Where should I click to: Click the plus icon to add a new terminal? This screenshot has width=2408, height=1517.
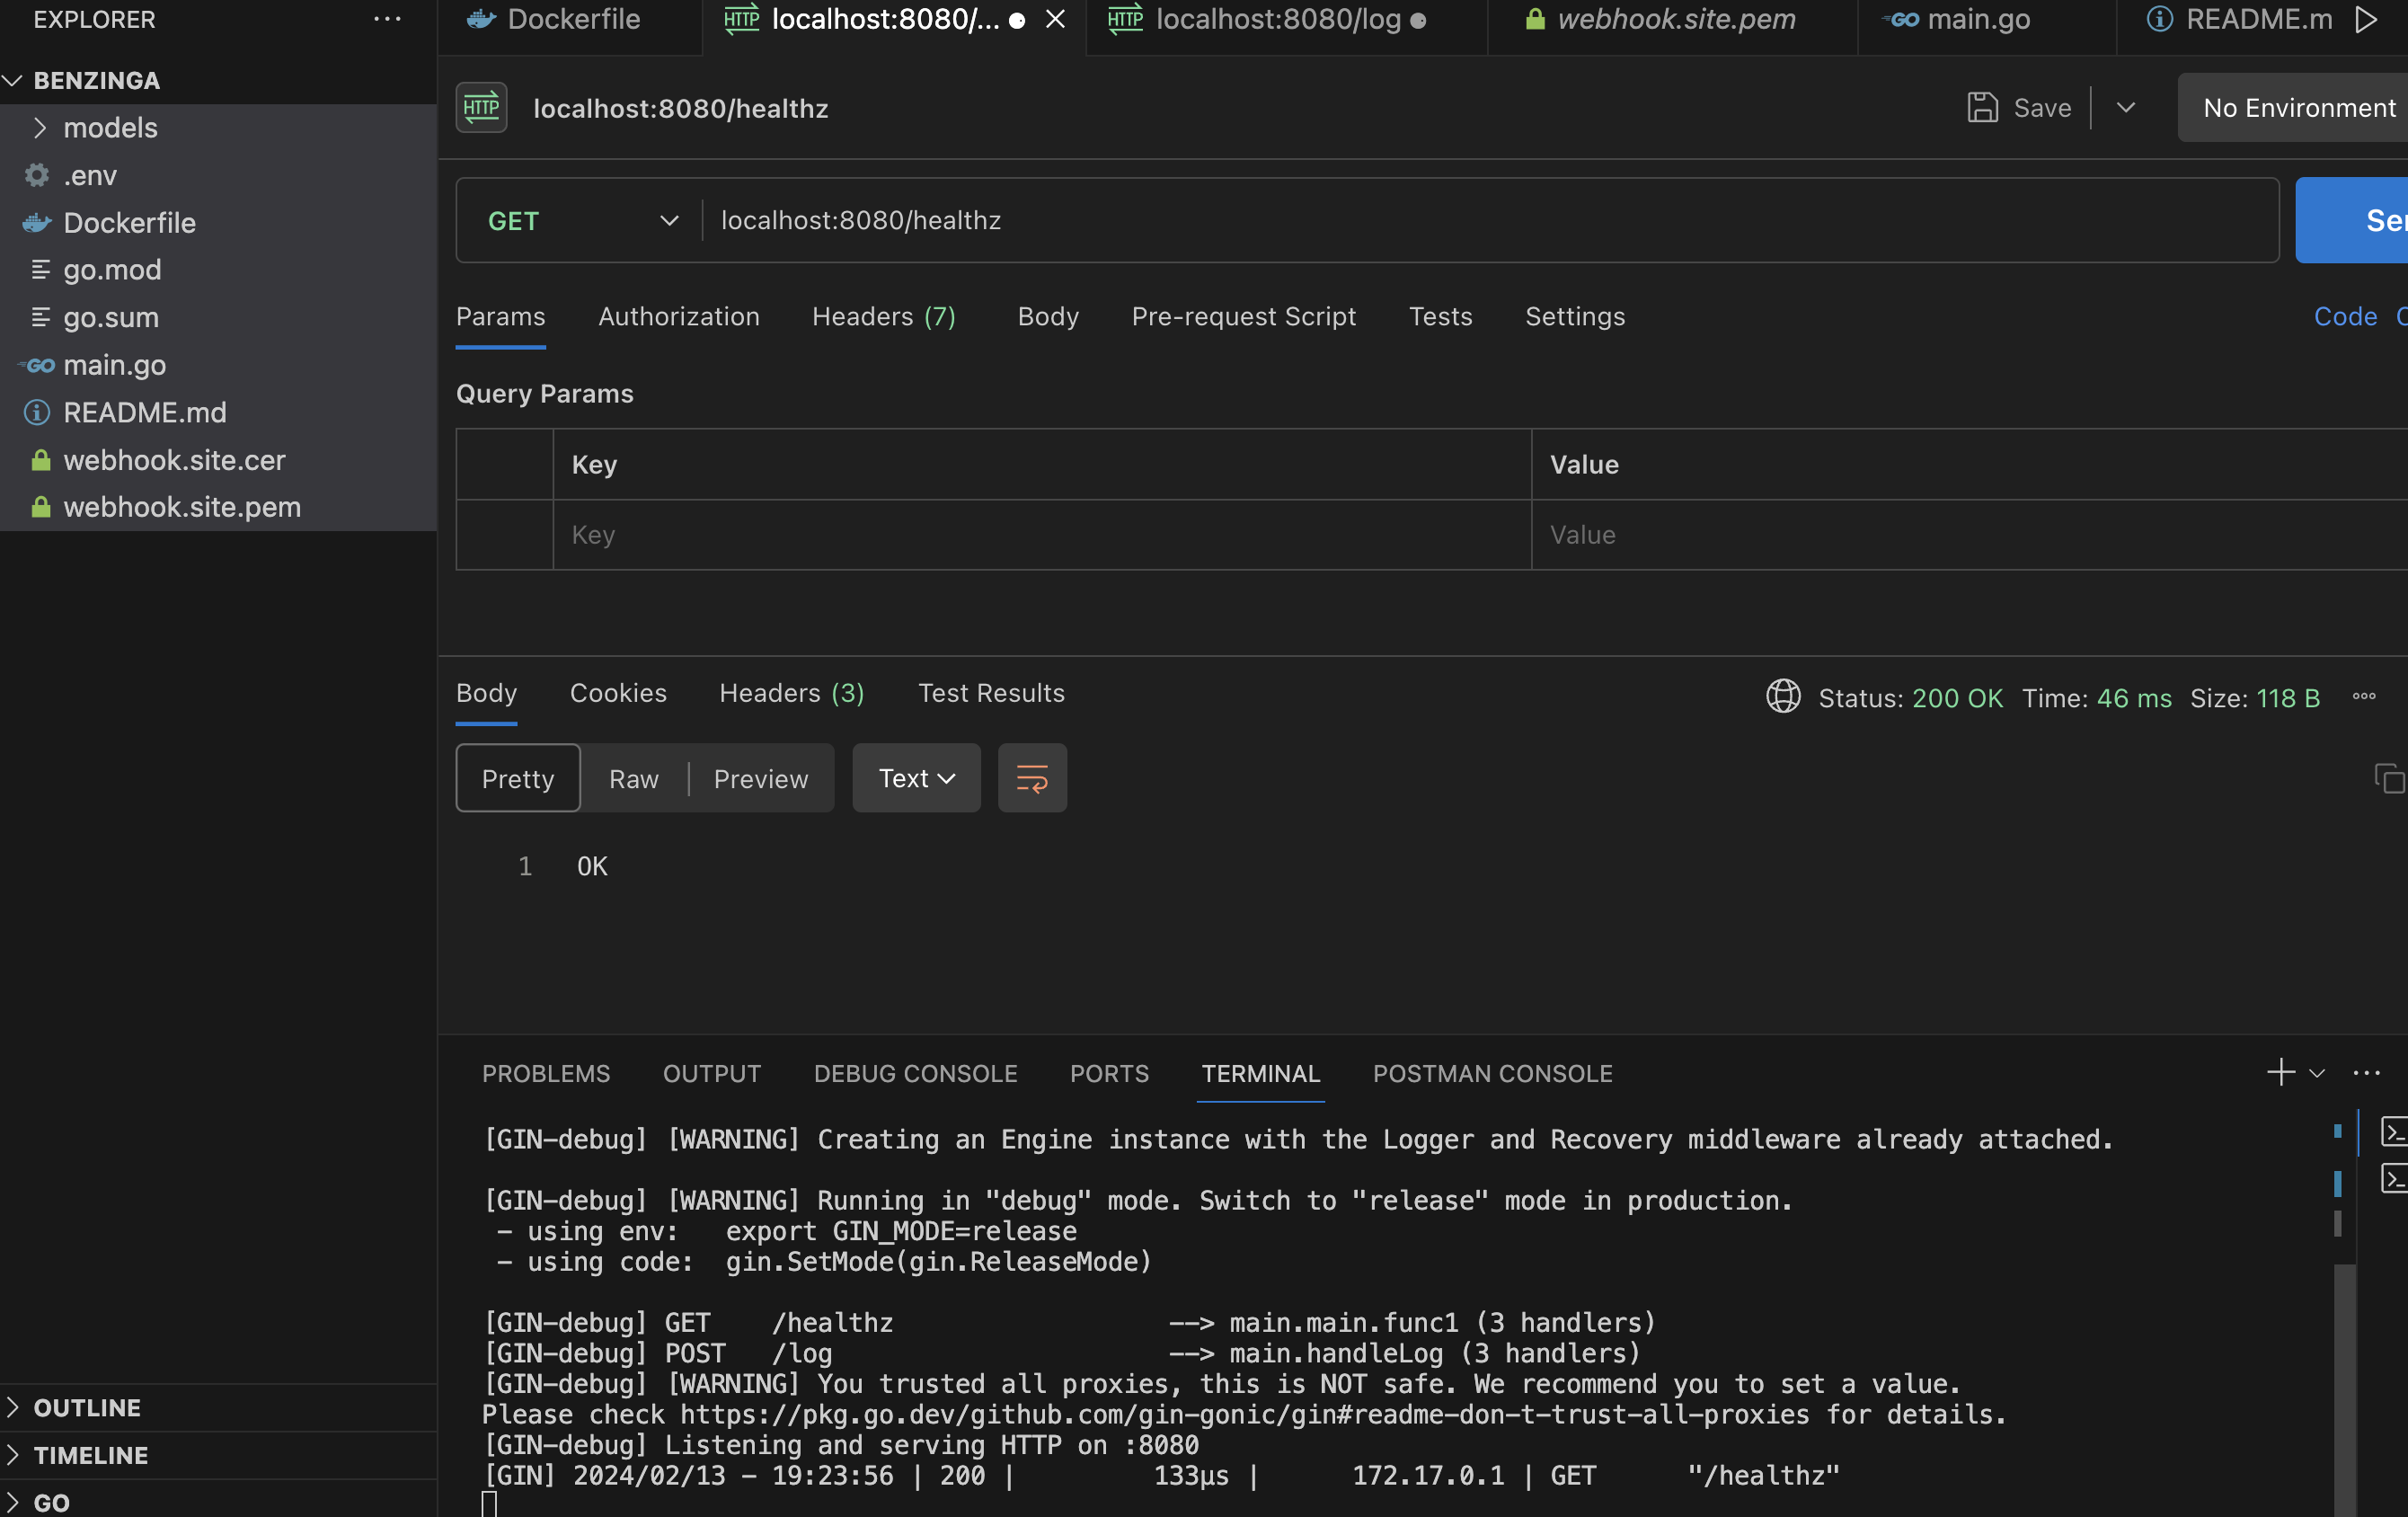click(x=2280, y=1073)
